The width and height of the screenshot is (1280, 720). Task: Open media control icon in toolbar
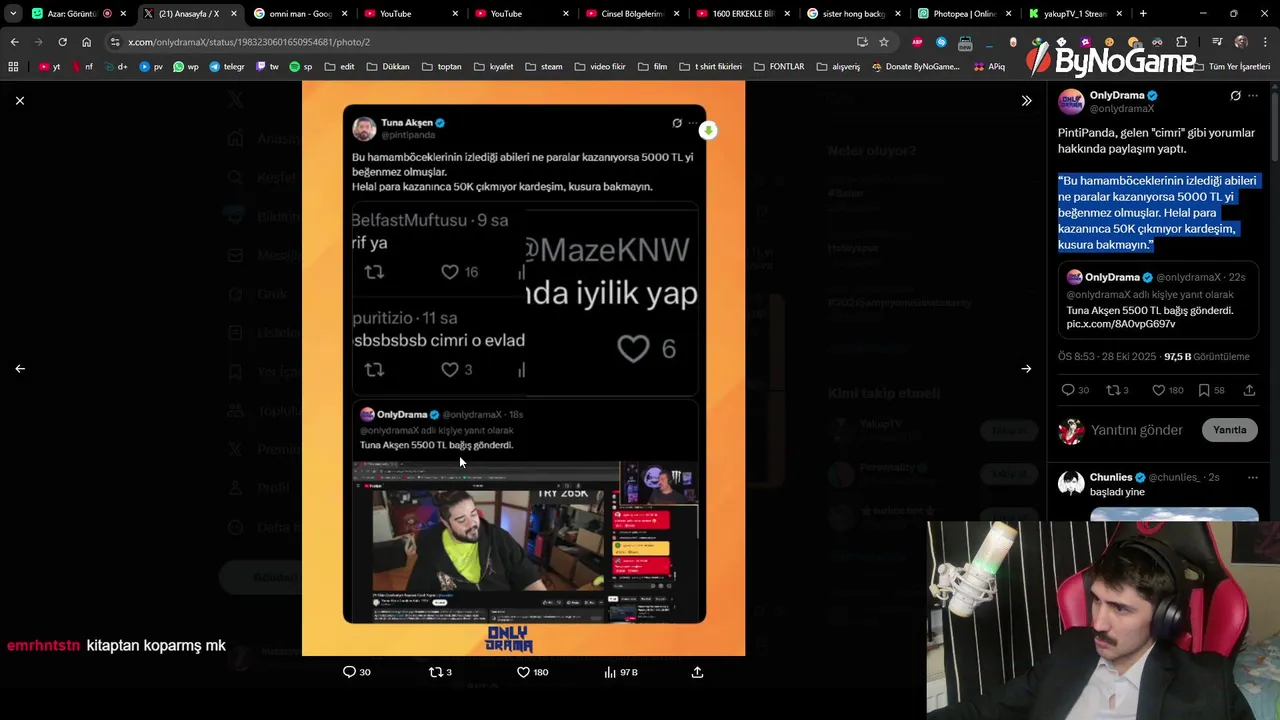coord(1217,42)
